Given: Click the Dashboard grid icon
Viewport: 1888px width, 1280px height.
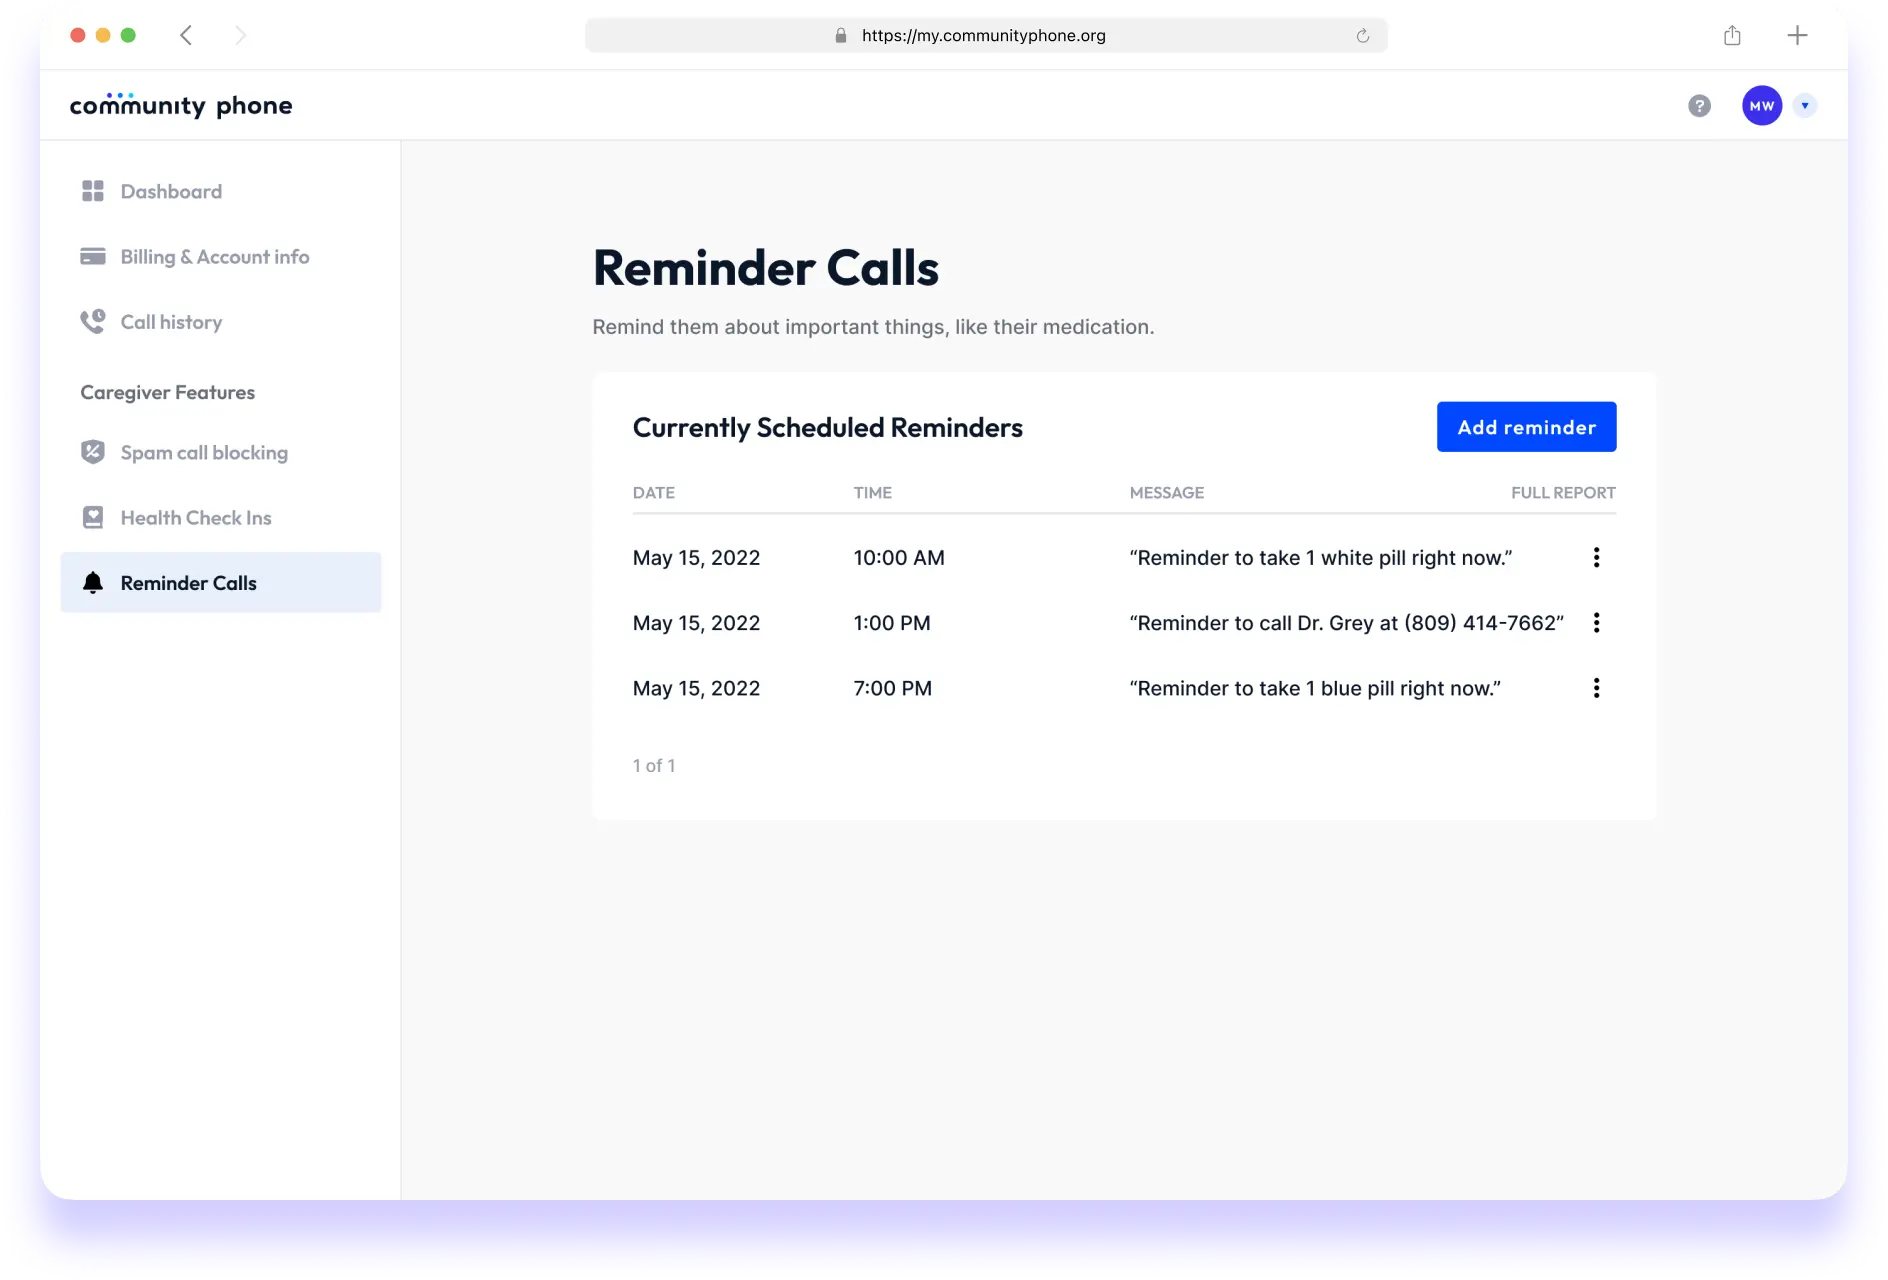Looking at the screenshot, I should tap(93, 191).
